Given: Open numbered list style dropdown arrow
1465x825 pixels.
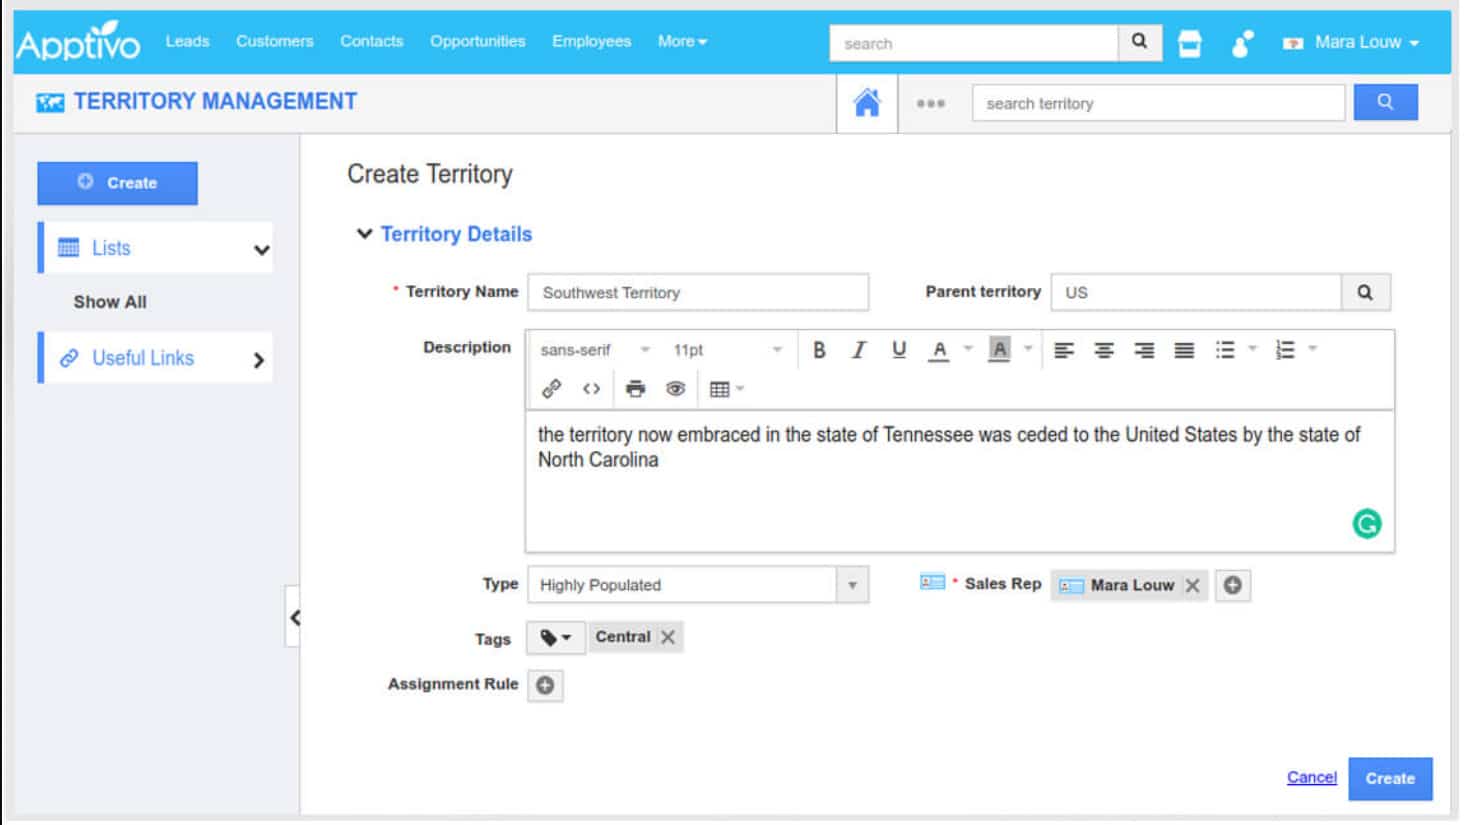Looking at the screenshot, I should (1312, 349).
